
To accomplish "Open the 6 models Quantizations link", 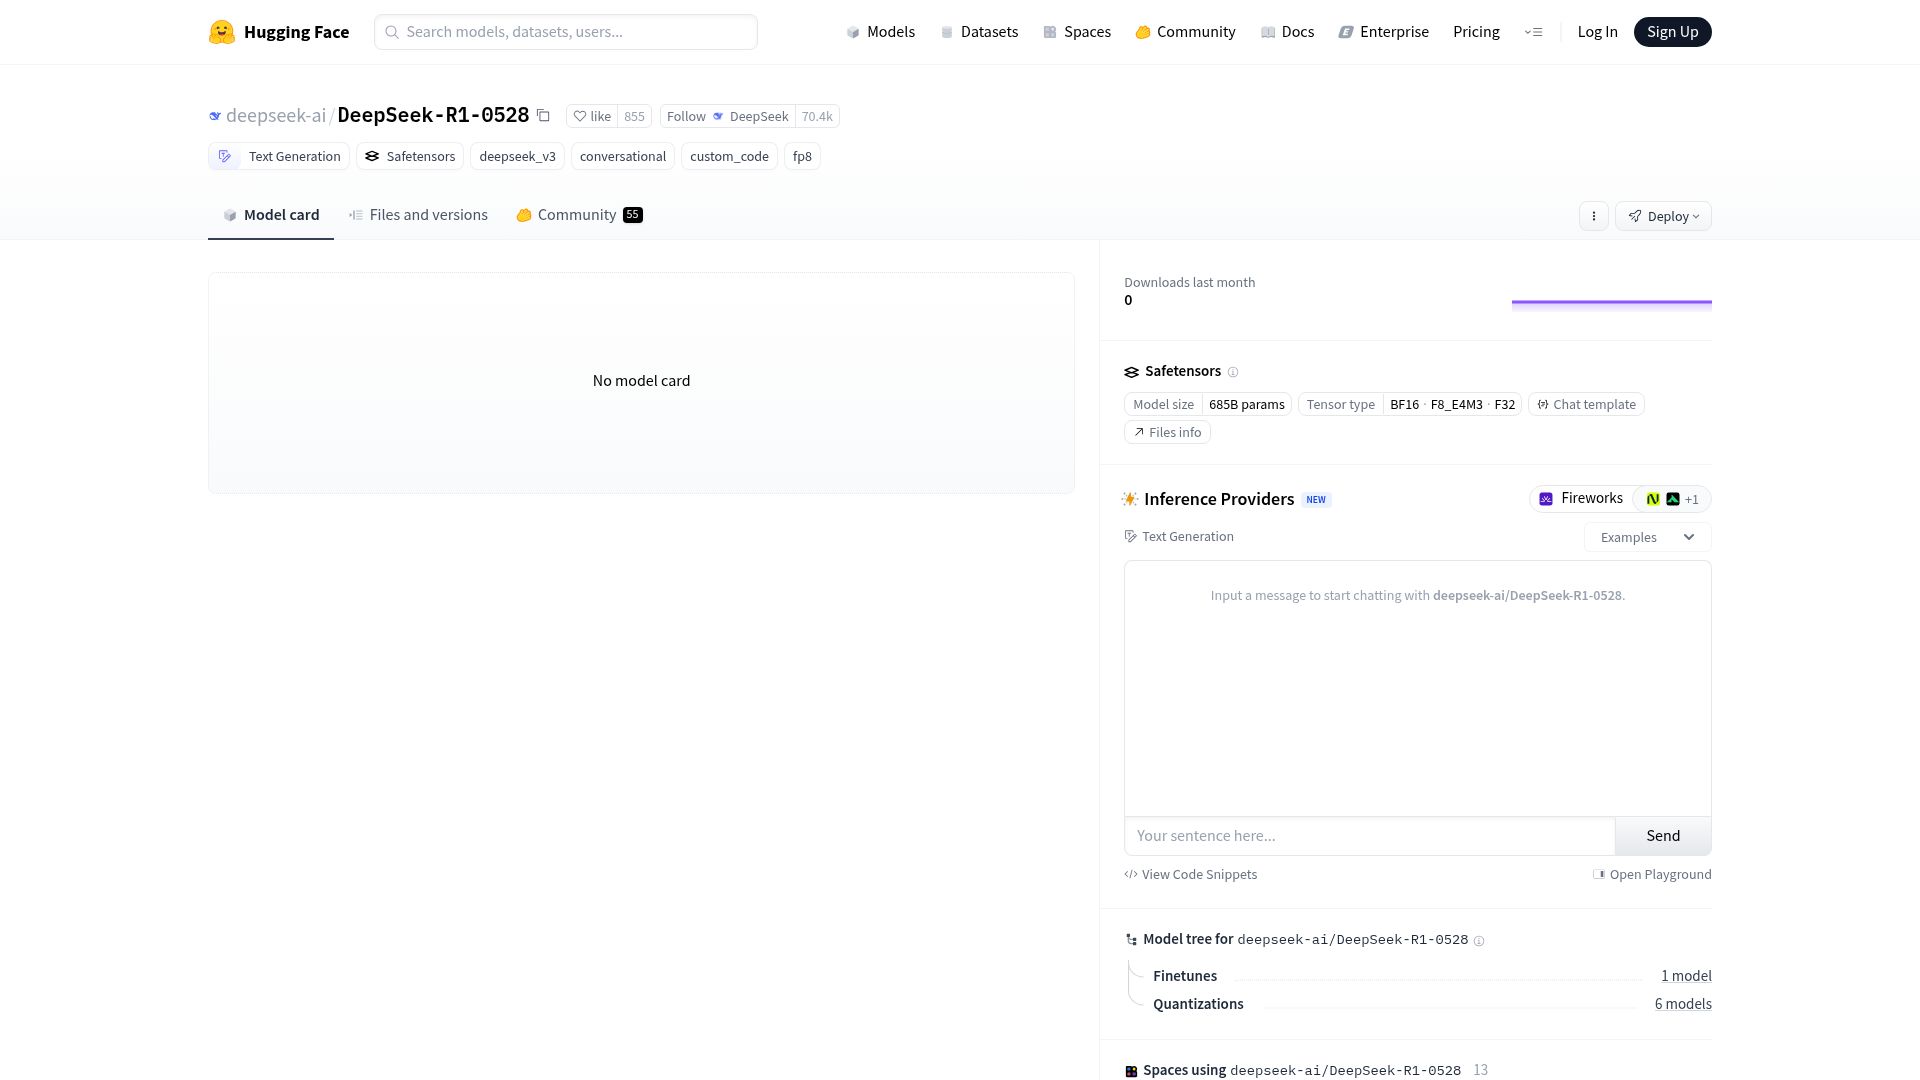I will tap(1683, 1004).
